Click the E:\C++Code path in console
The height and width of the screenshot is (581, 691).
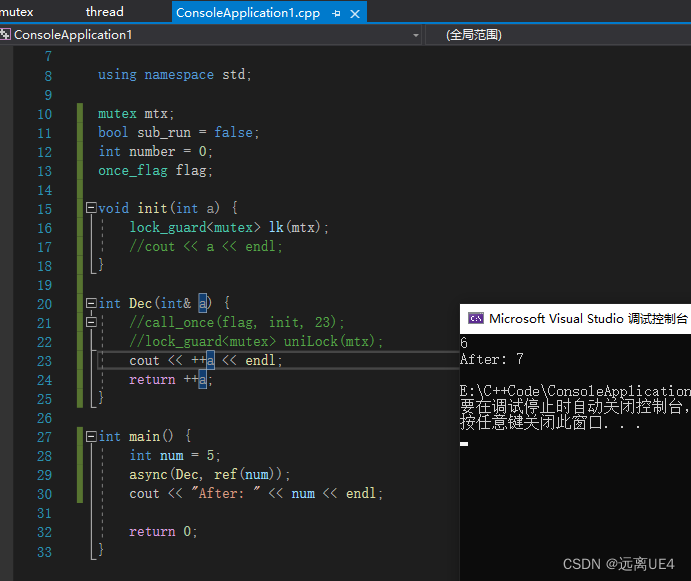click(575, 391)
